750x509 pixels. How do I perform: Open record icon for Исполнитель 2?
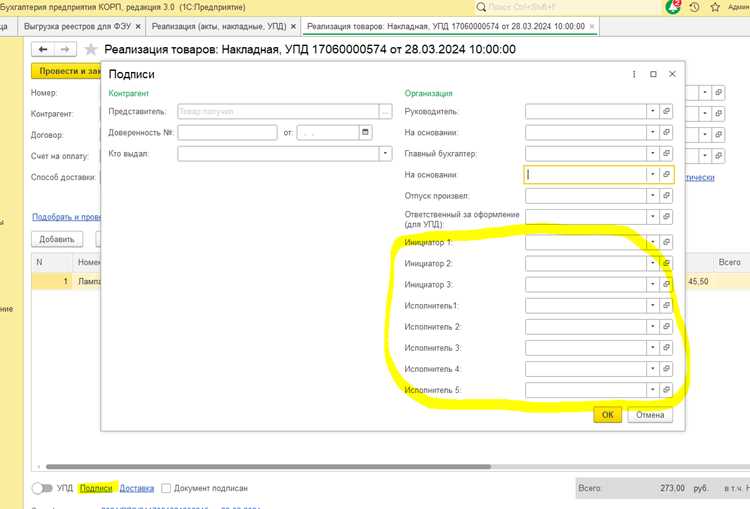[666, 326]
